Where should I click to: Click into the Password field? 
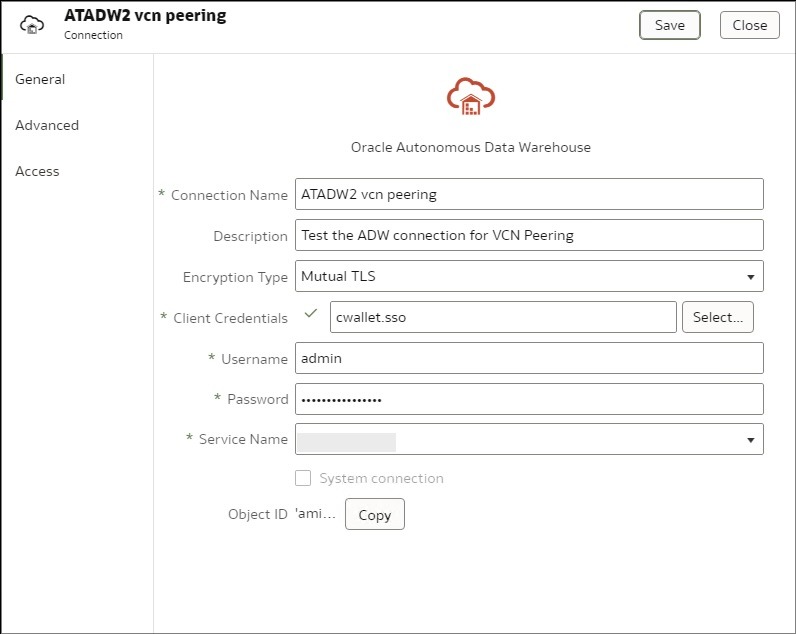pos(529,399)
